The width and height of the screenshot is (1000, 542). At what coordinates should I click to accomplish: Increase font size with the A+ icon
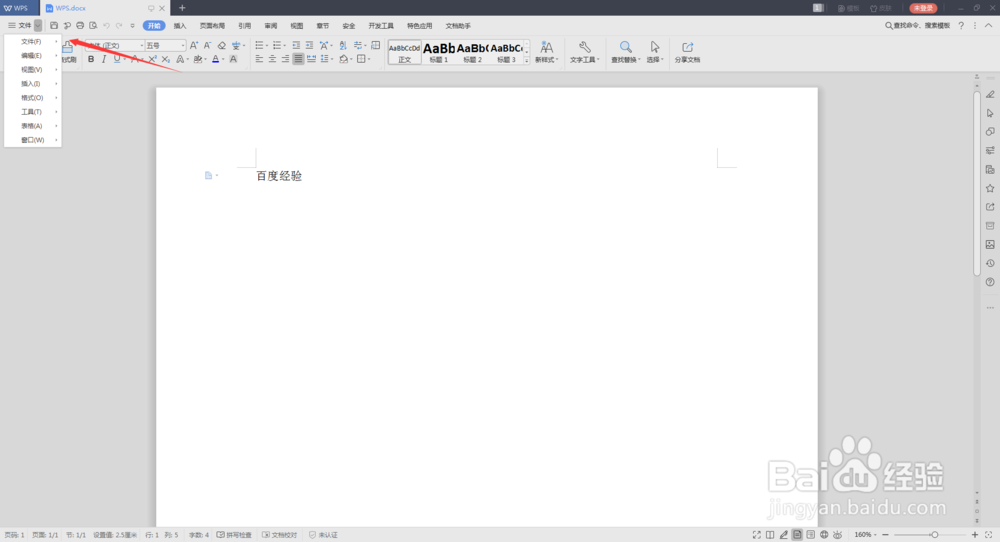click(194, 45)
